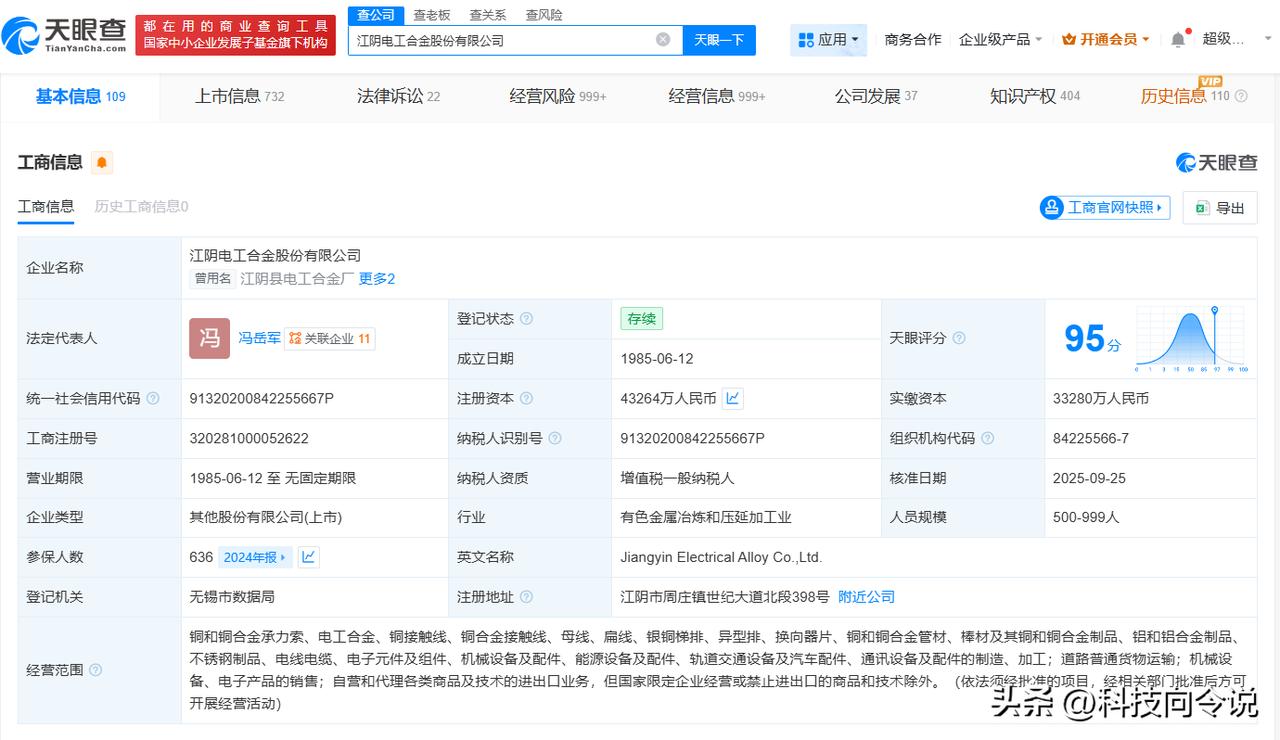Open insured headcount trend chart icon
Image resolution: width=1280 pixels, height=740 pixels.
point(309,557)
